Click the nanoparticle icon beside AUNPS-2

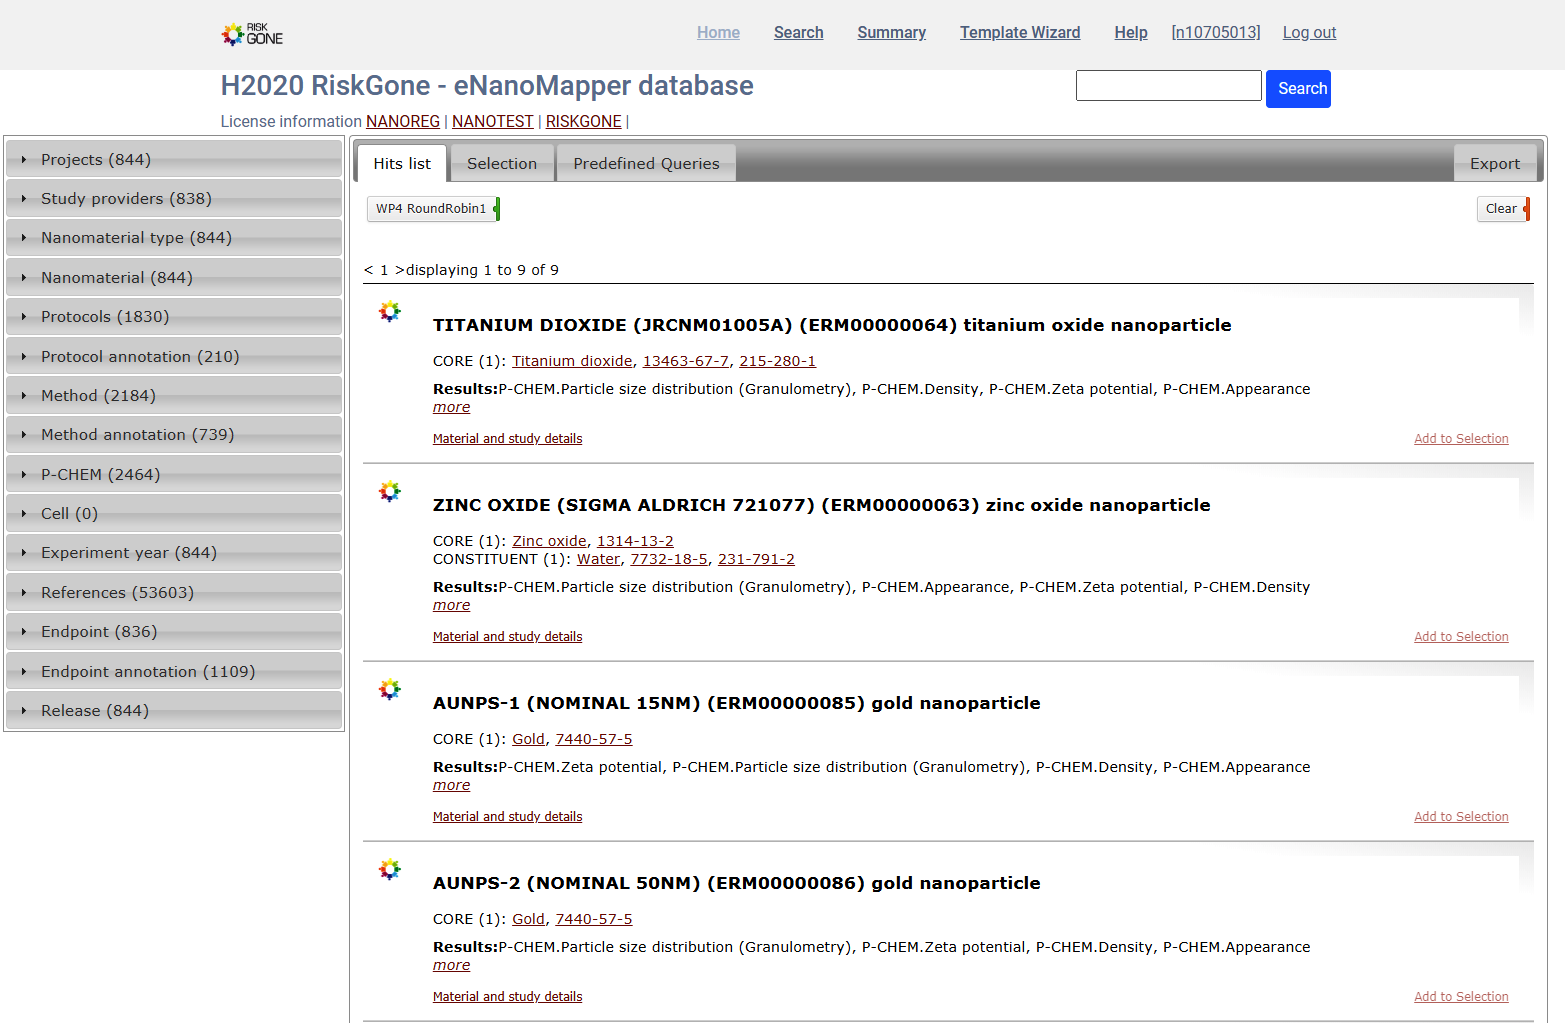[389, 869]
